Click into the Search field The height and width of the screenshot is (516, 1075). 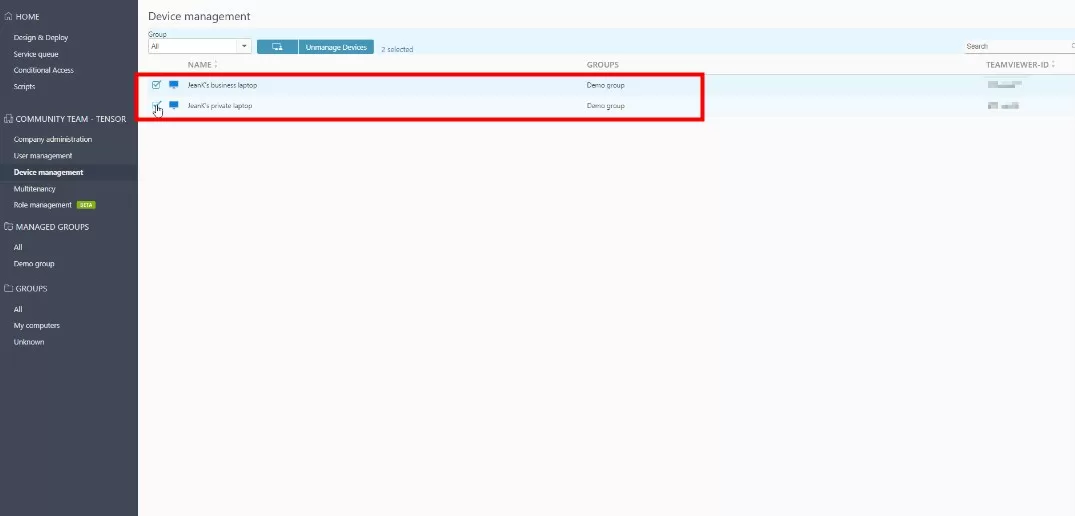1019,47
